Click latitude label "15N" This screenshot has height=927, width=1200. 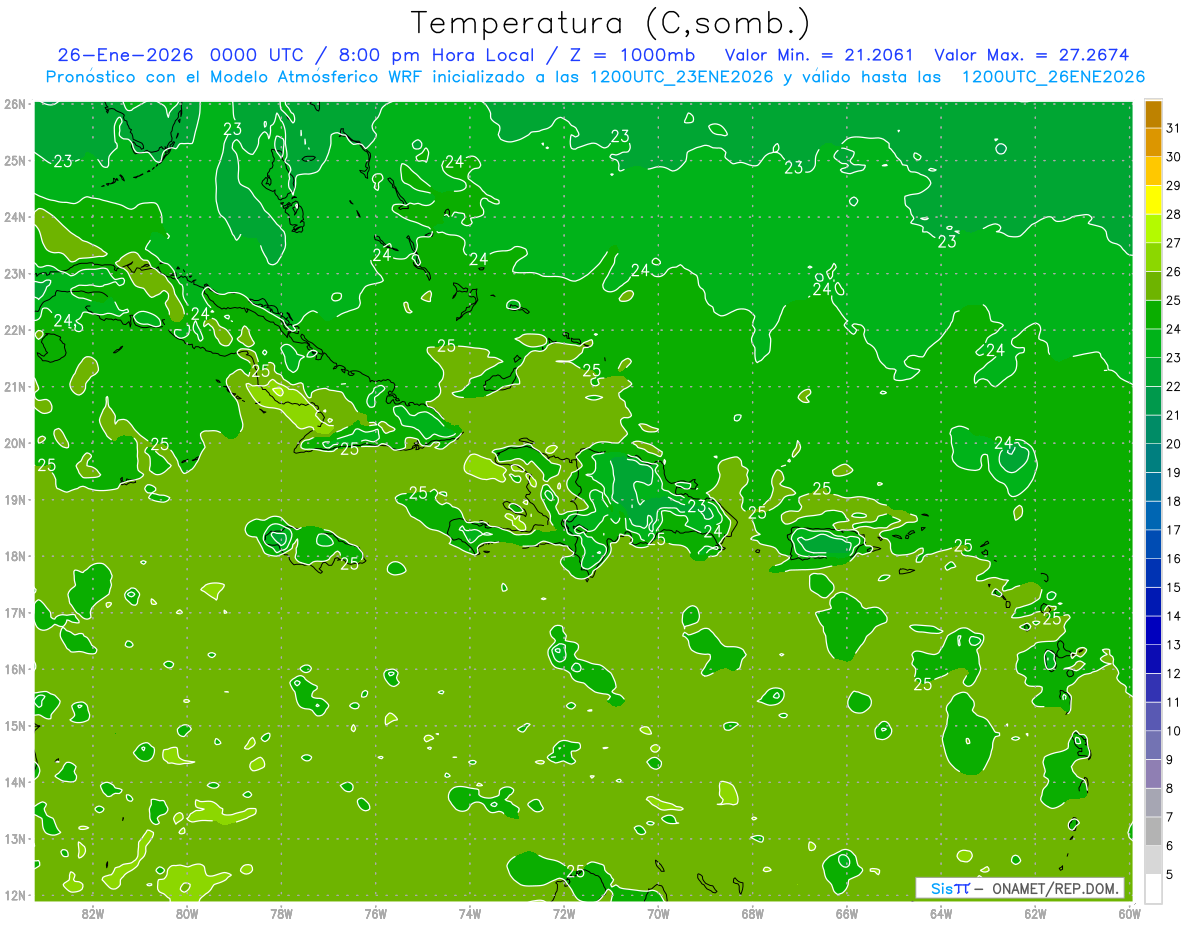(14, 725)
